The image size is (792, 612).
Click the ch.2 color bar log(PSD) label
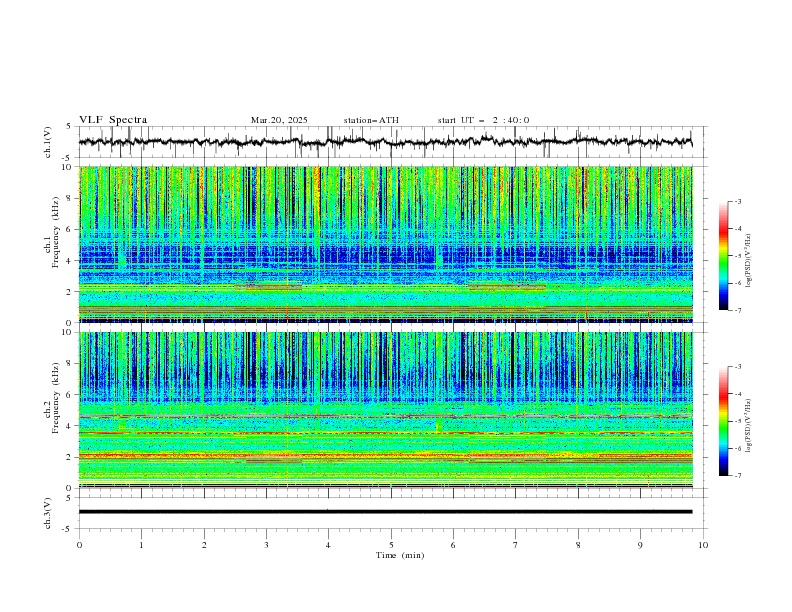(748, 425)
